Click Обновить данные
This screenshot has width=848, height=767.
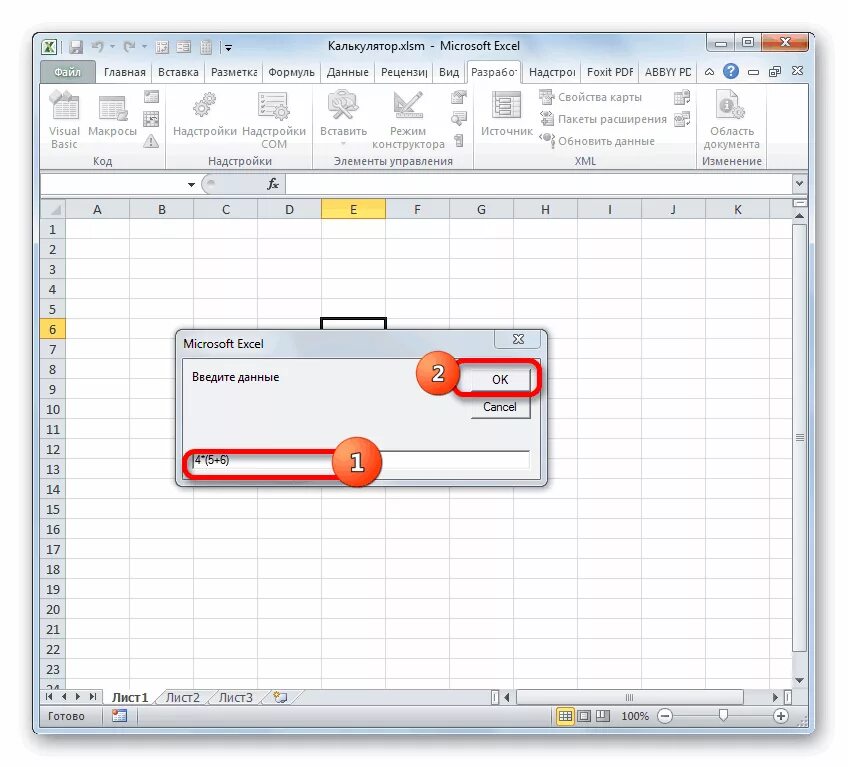click(597, 141)
